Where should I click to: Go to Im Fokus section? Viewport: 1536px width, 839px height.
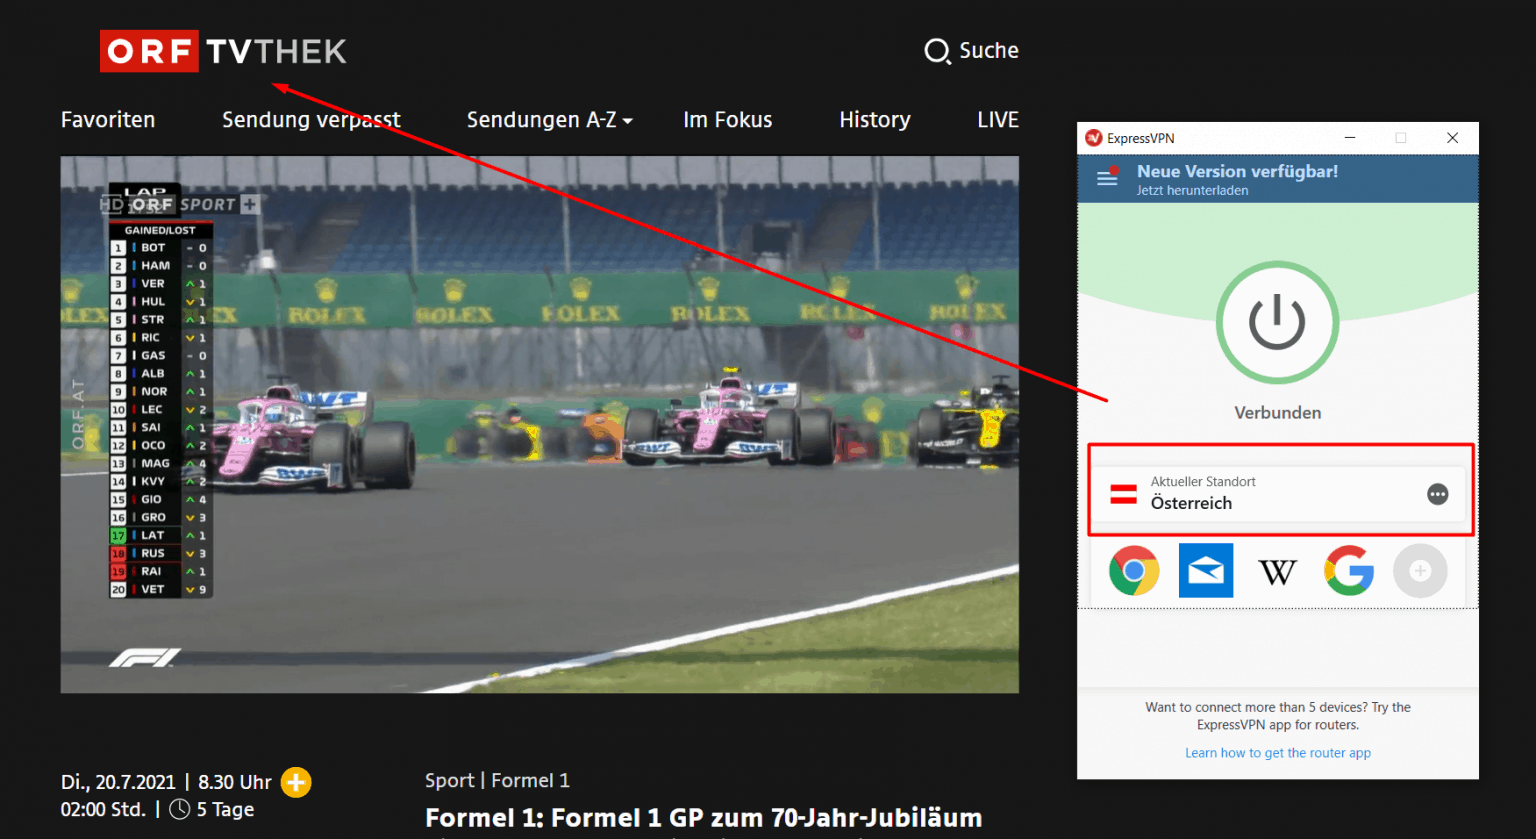pos(727,120)
